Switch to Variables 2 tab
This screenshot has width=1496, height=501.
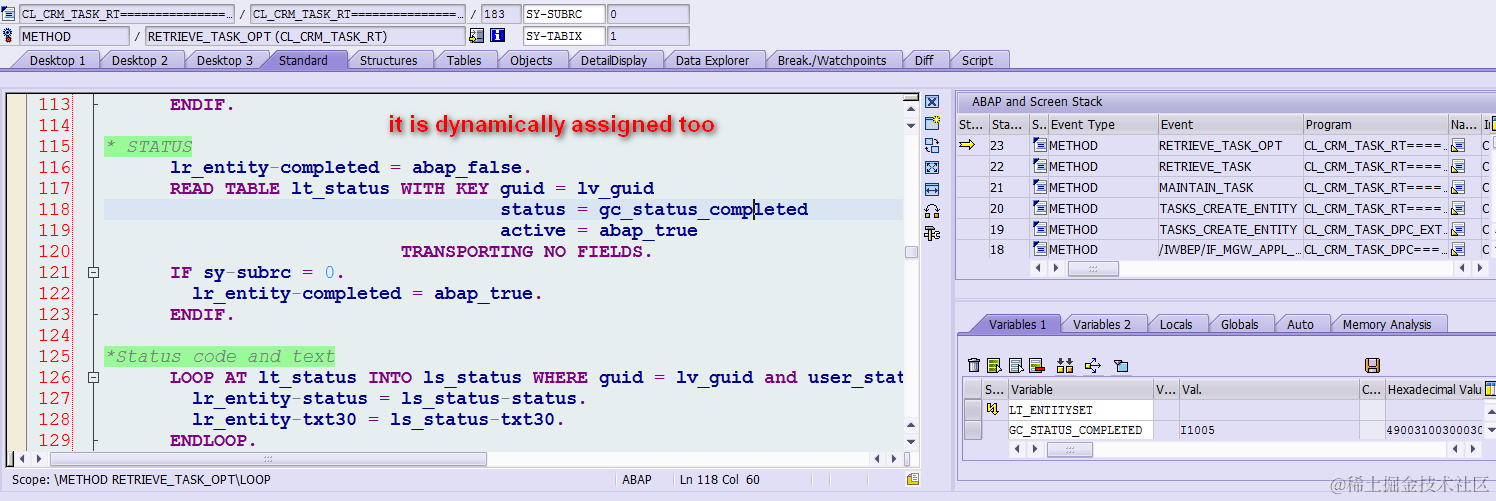1102,324
